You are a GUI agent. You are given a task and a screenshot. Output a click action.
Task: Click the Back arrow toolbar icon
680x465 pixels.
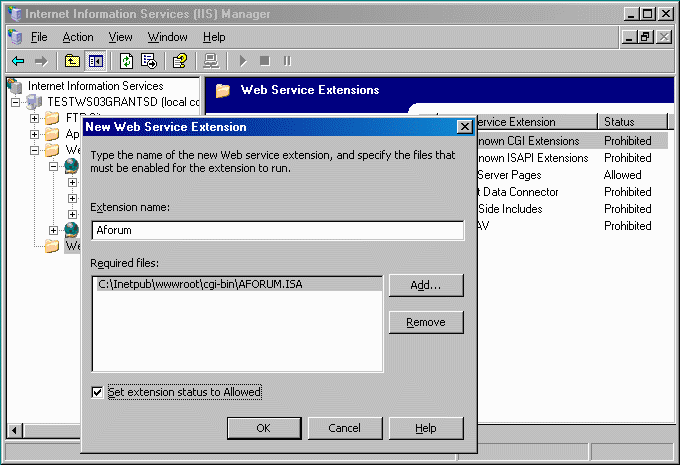(18, 61)
